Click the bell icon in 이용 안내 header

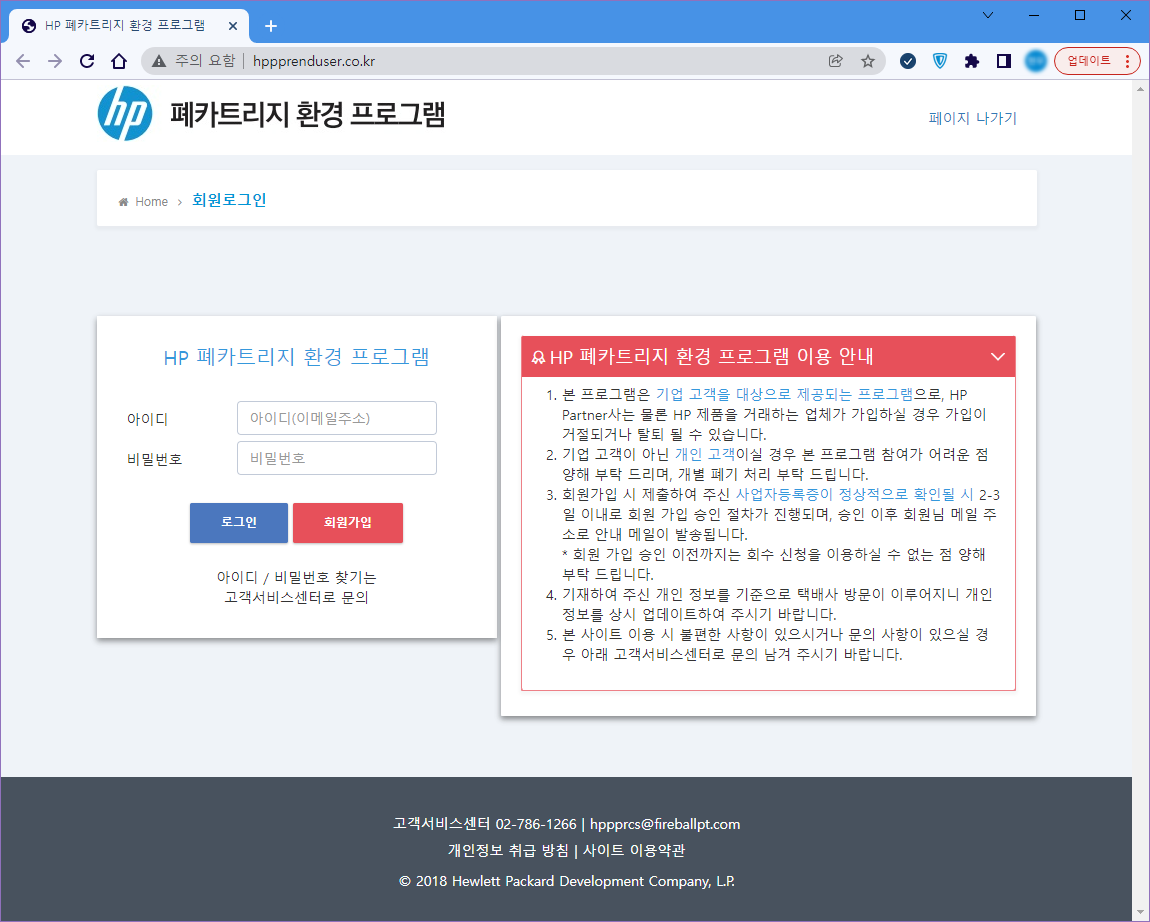538,357
